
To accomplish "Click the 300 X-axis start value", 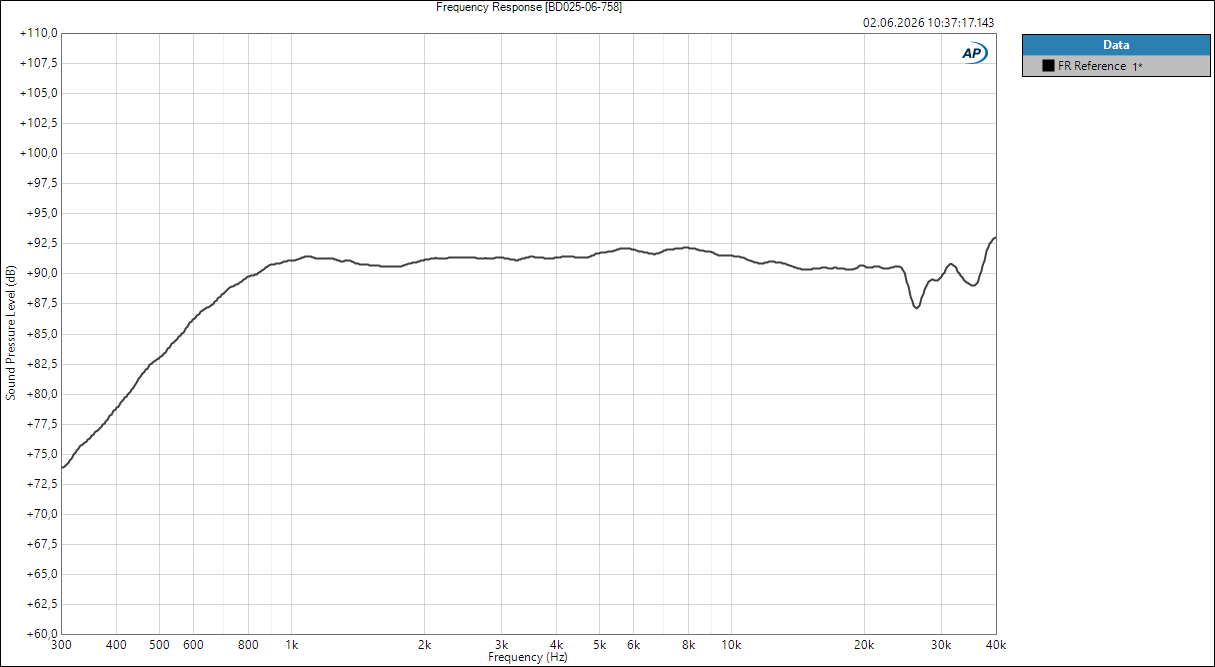I will [62, 645].
